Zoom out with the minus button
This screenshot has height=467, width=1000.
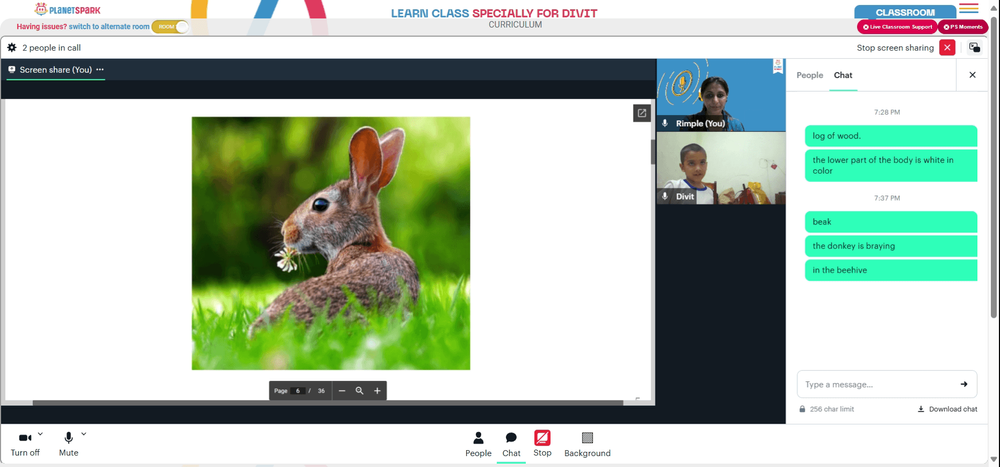click(342, 390)
